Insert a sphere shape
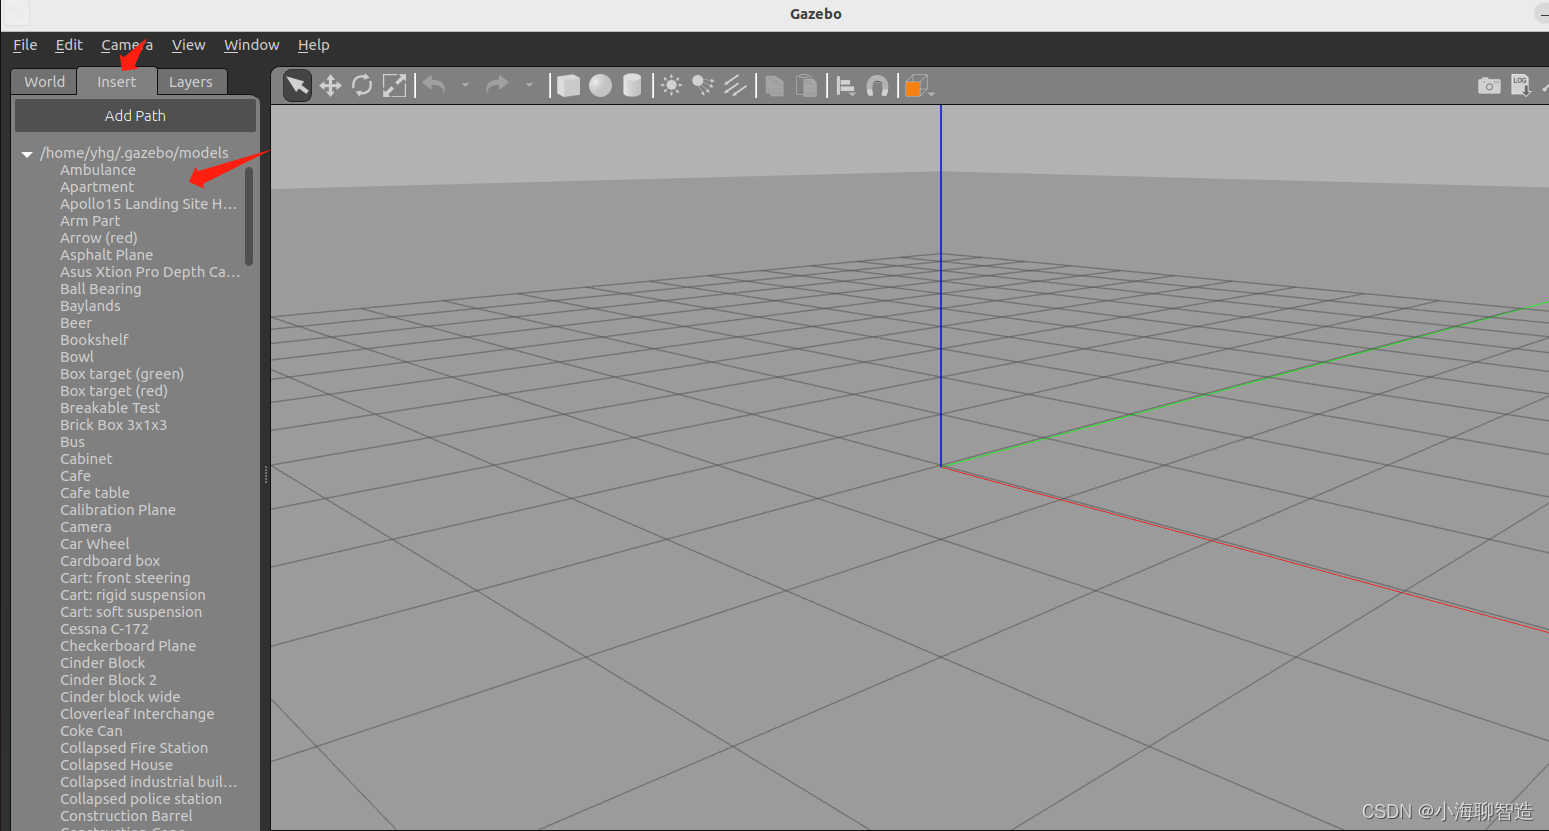Image resolution: width=1549 pixels, height=831 pixels. click(x=600, y=86)
